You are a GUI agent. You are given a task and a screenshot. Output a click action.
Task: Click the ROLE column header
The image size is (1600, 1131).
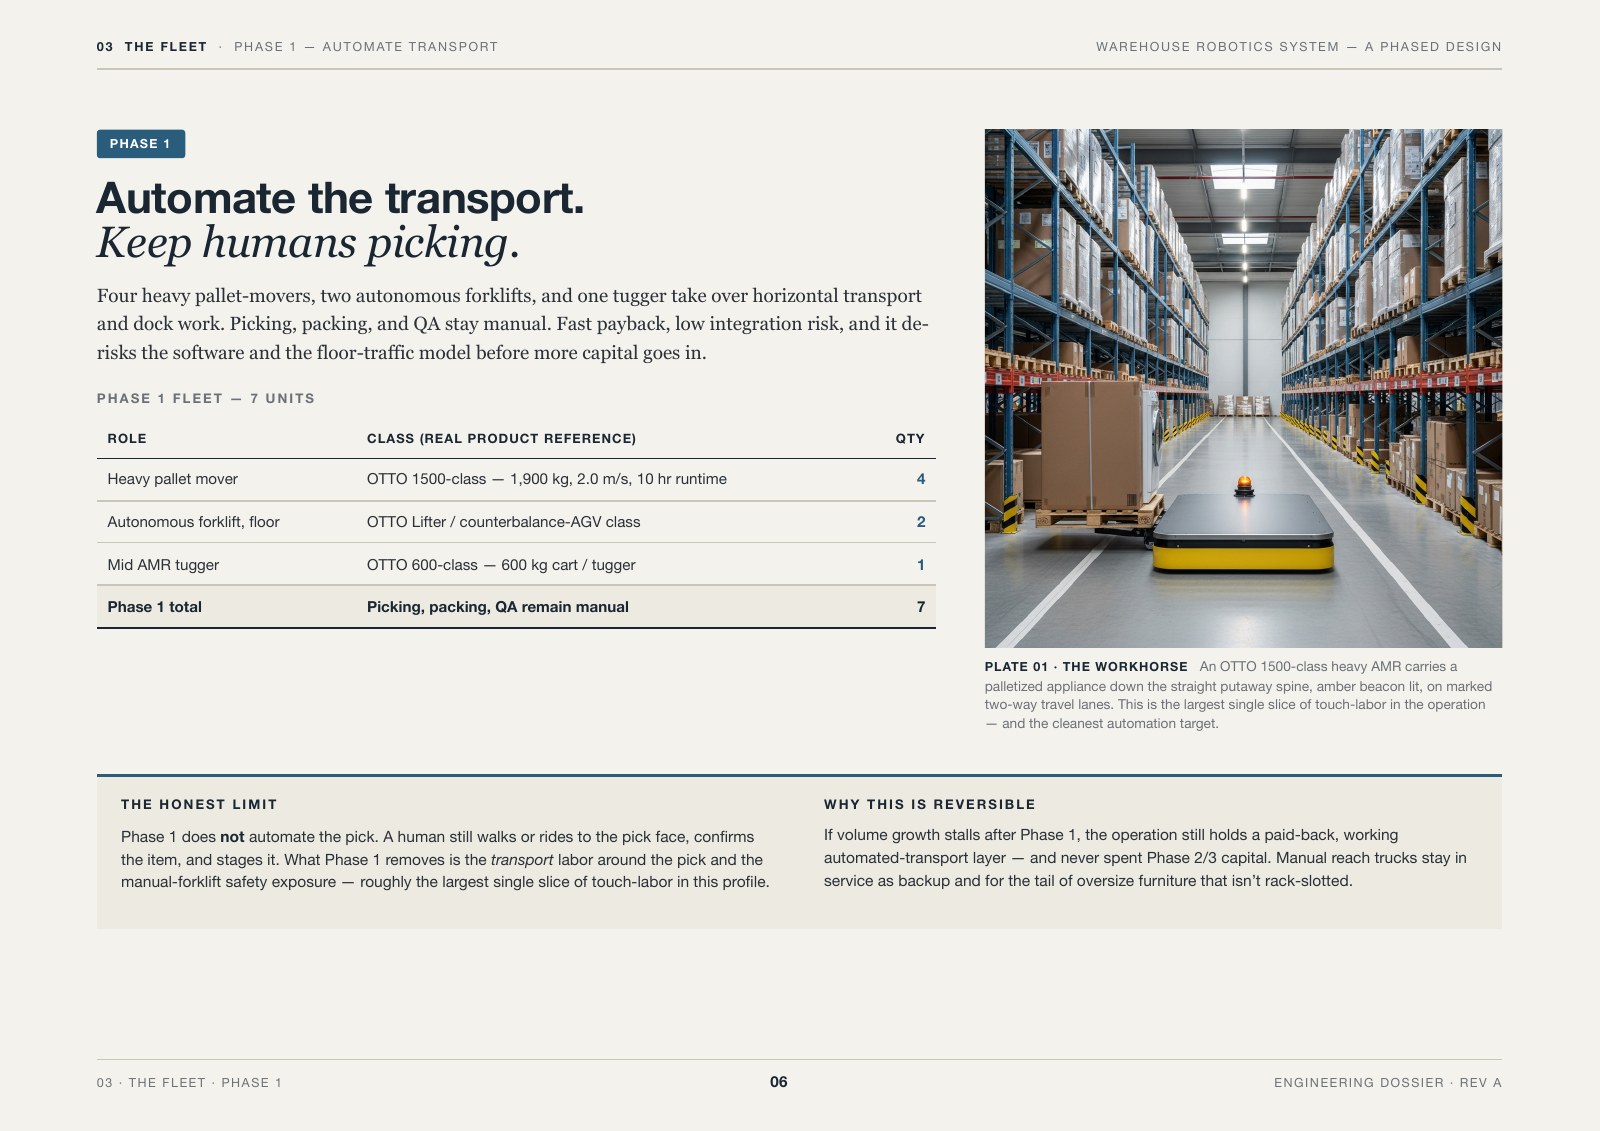point(127,439)
